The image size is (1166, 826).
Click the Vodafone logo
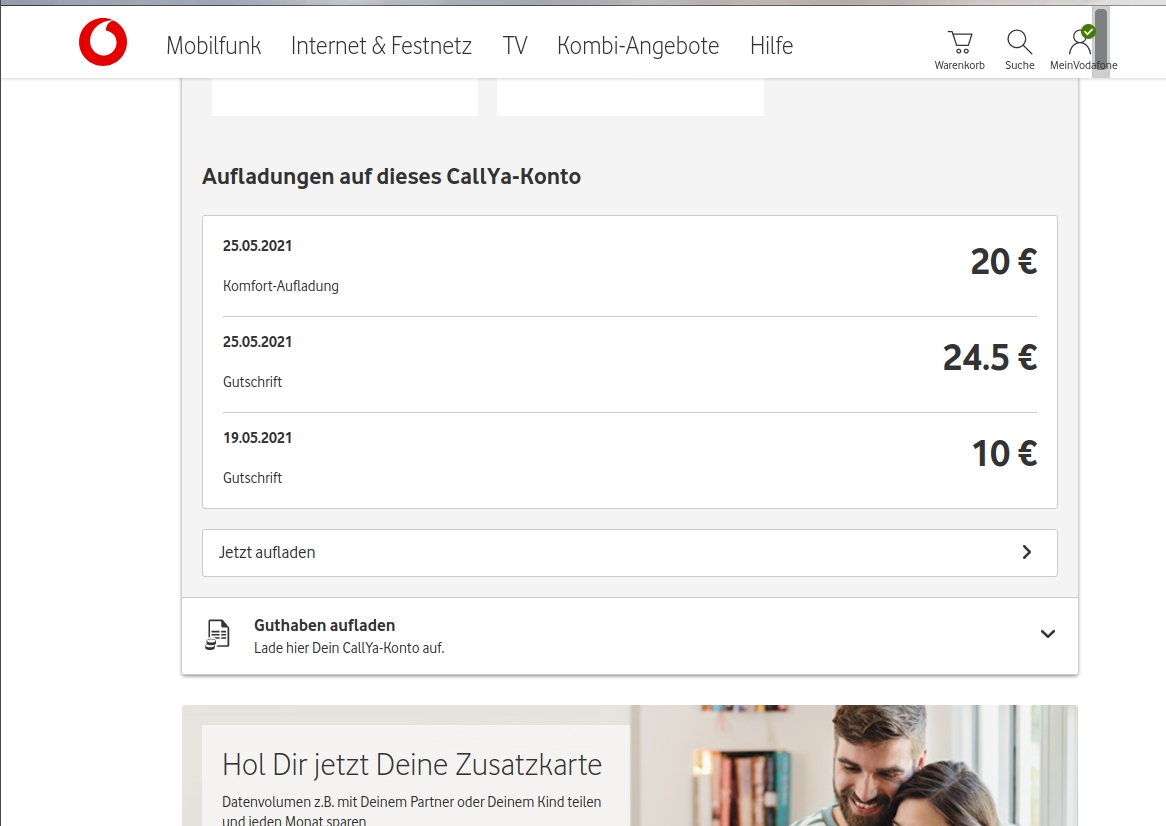[103, 42]
